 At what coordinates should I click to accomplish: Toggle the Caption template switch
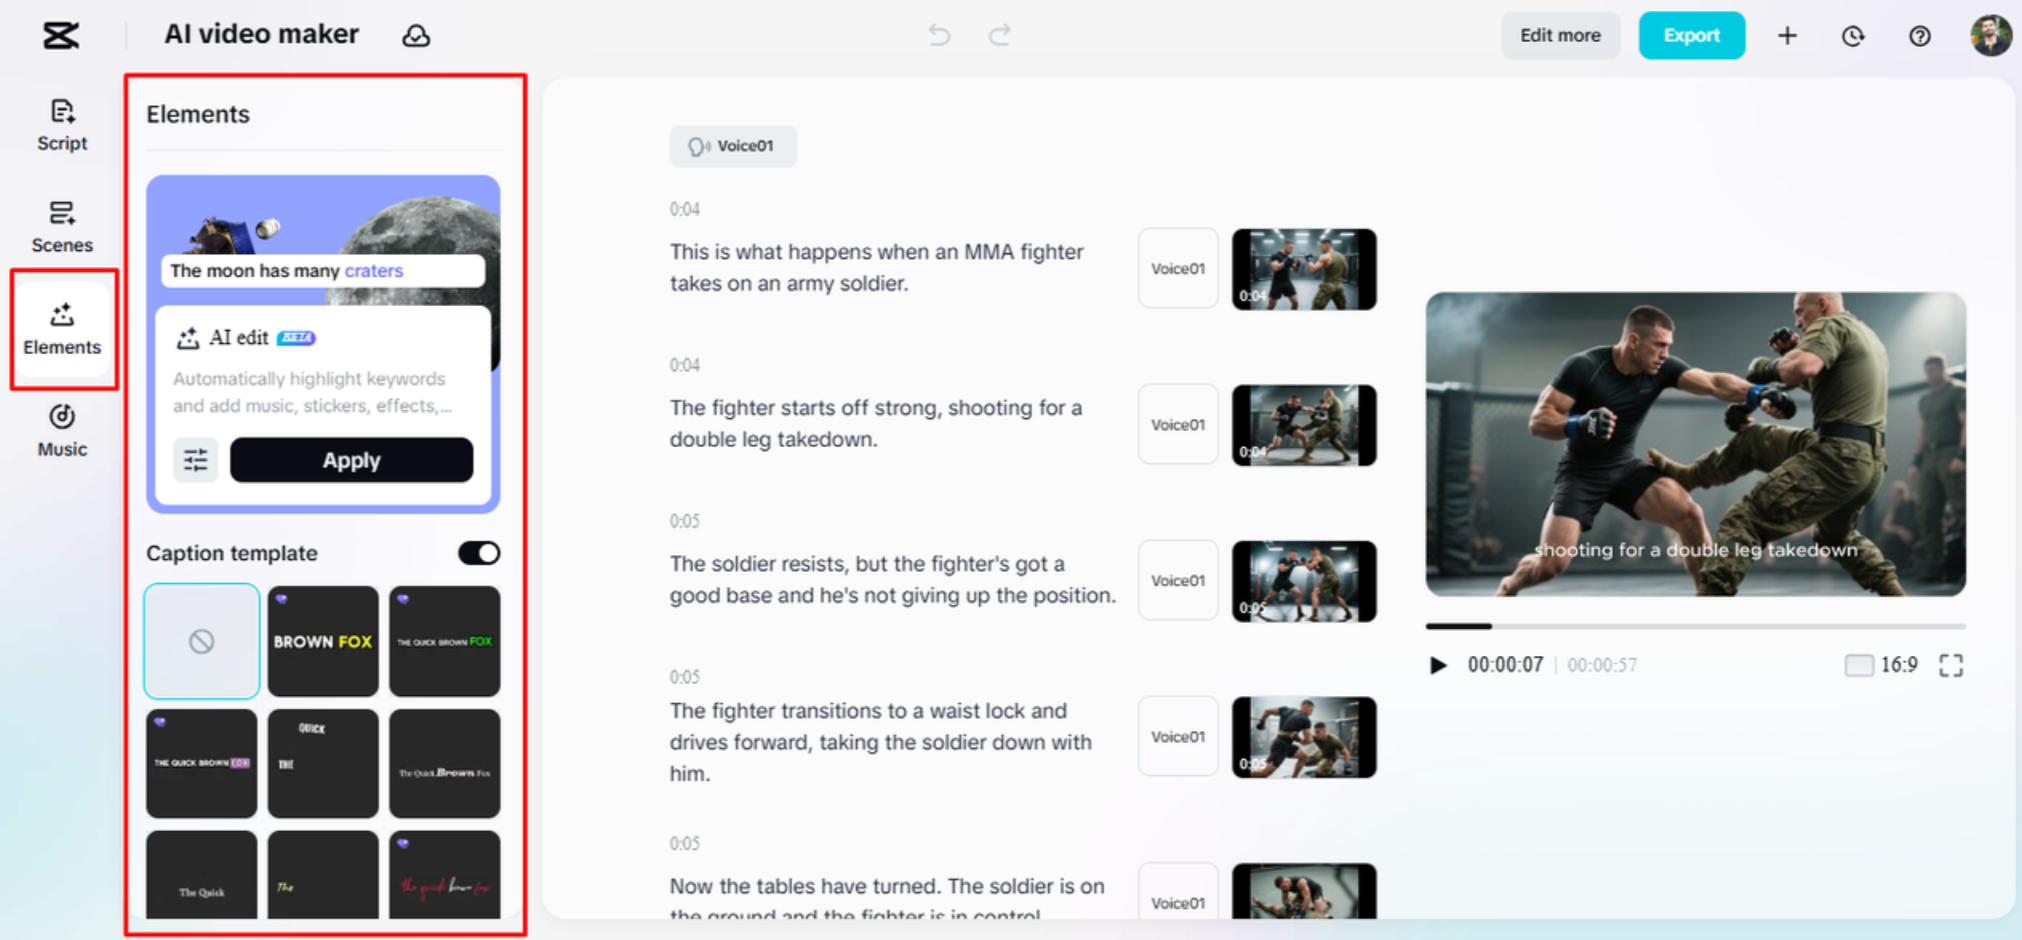pos(479,553)
